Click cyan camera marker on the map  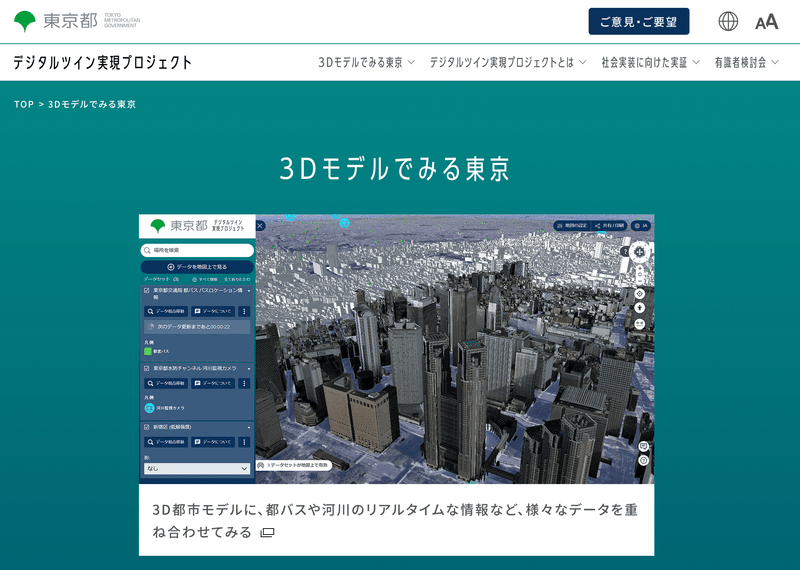click(x=344, y=223)
